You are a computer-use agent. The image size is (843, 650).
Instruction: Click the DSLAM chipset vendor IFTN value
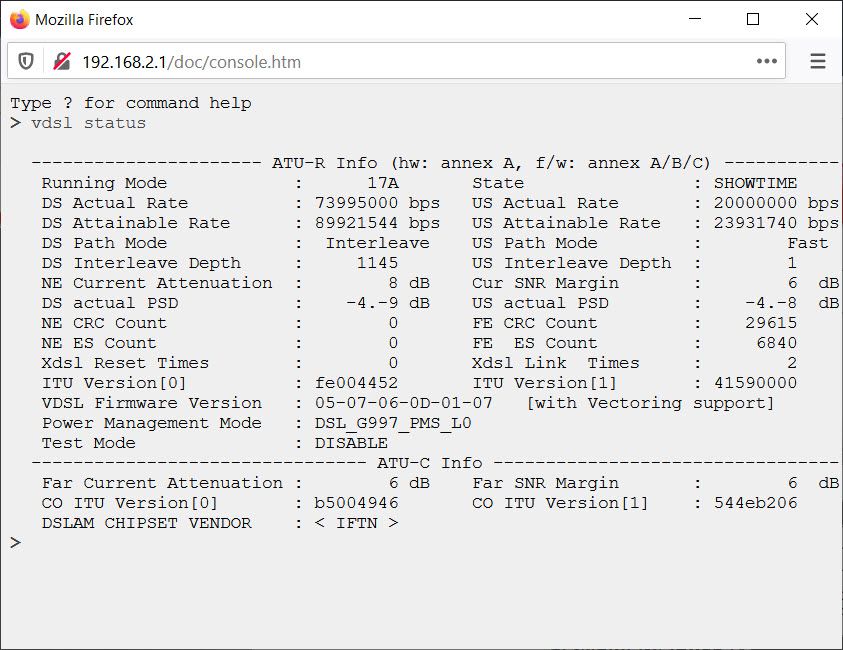tap(356, 523)
